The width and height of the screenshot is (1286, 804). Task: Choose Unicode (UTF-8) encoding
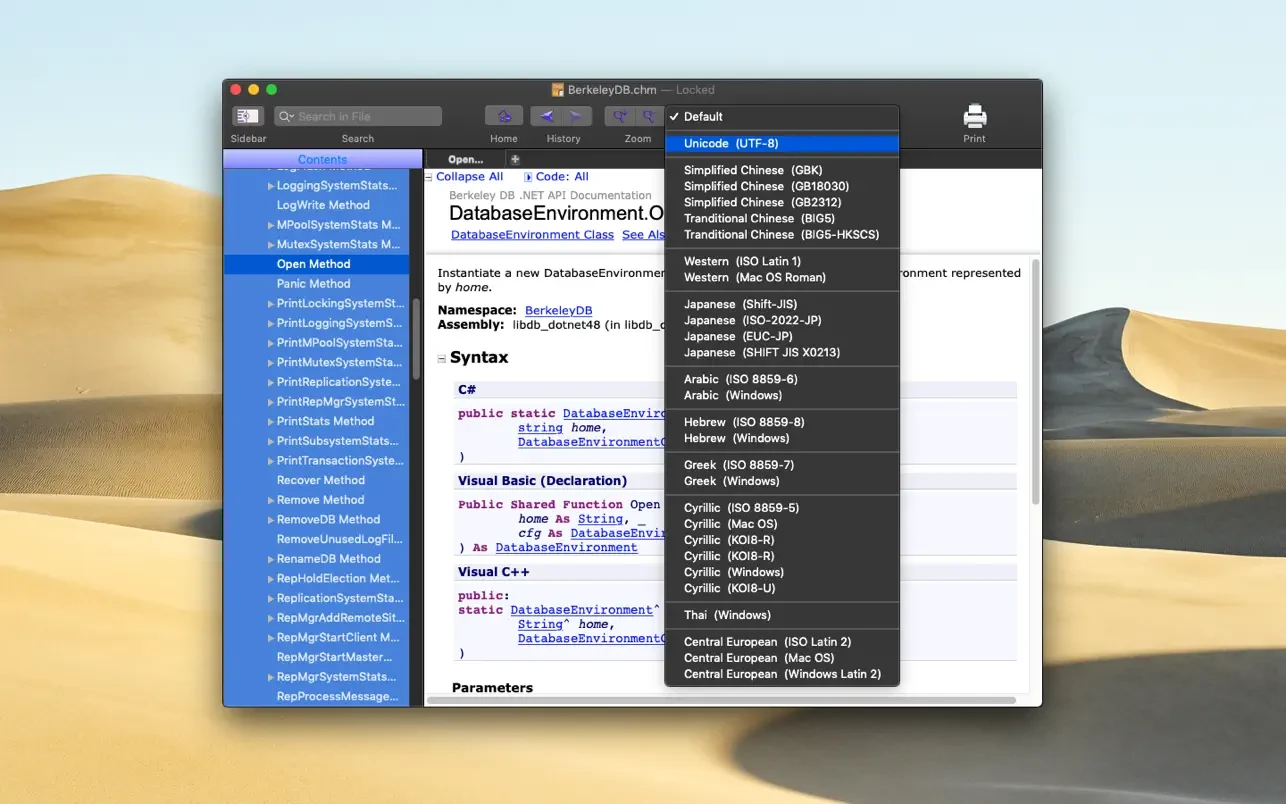[730, 144]
